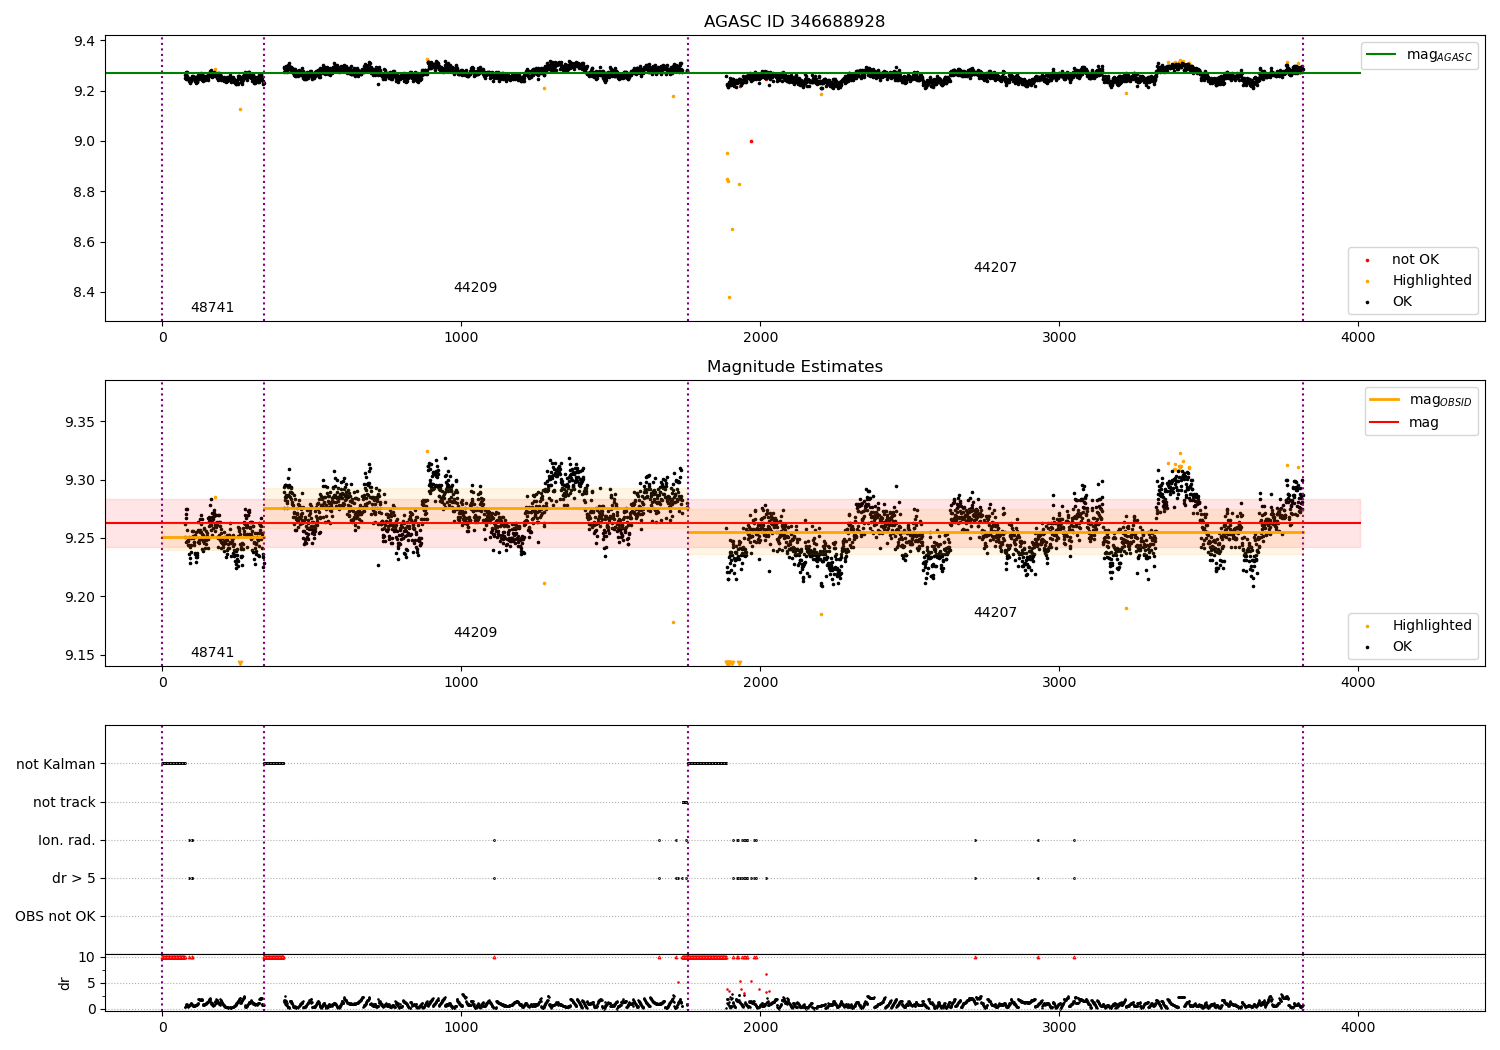Image resolution: width=1500 pixels, height=1050 pixels.
Task: Click the "dr" axis label
Action: [65, 983]
